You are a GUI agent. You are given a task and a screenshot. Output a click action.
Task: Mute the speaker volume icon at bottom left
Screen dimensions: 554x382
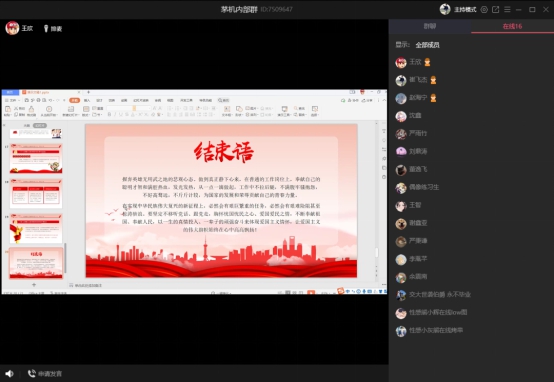click(x=10, y=374)
